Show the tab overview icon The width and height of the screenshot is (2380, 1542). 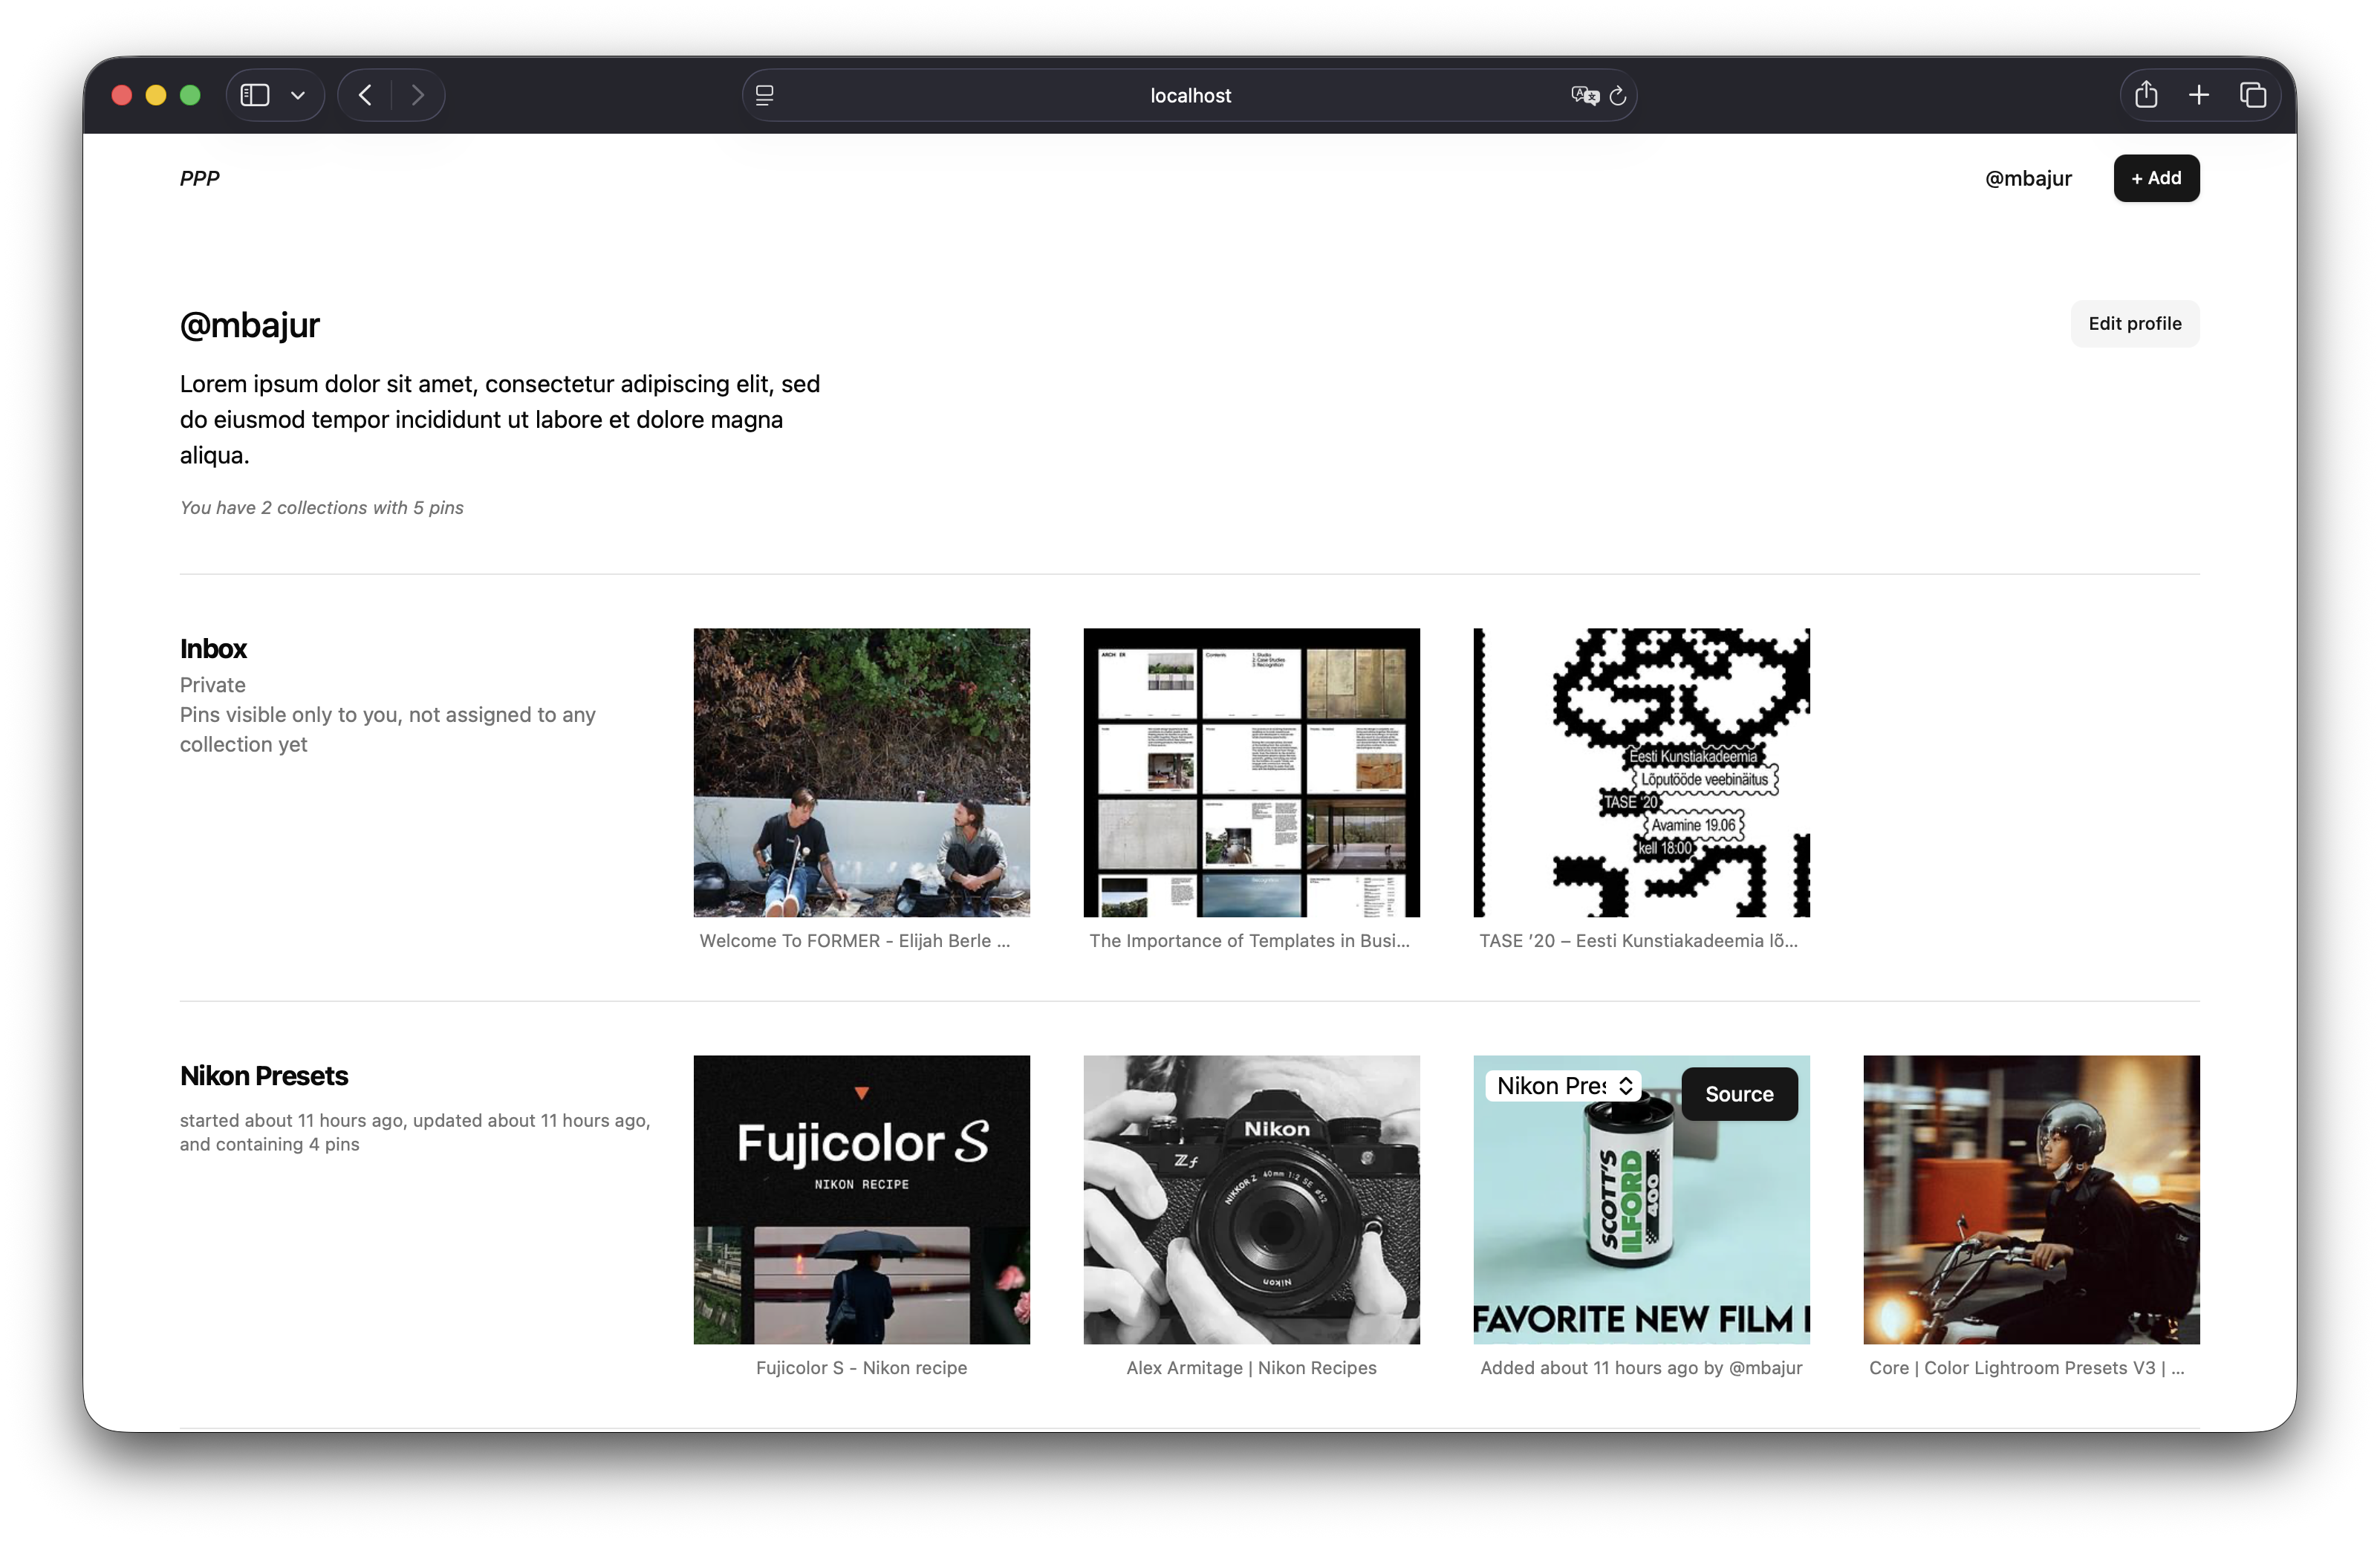pyautogui.click(x=2253, y=95)
